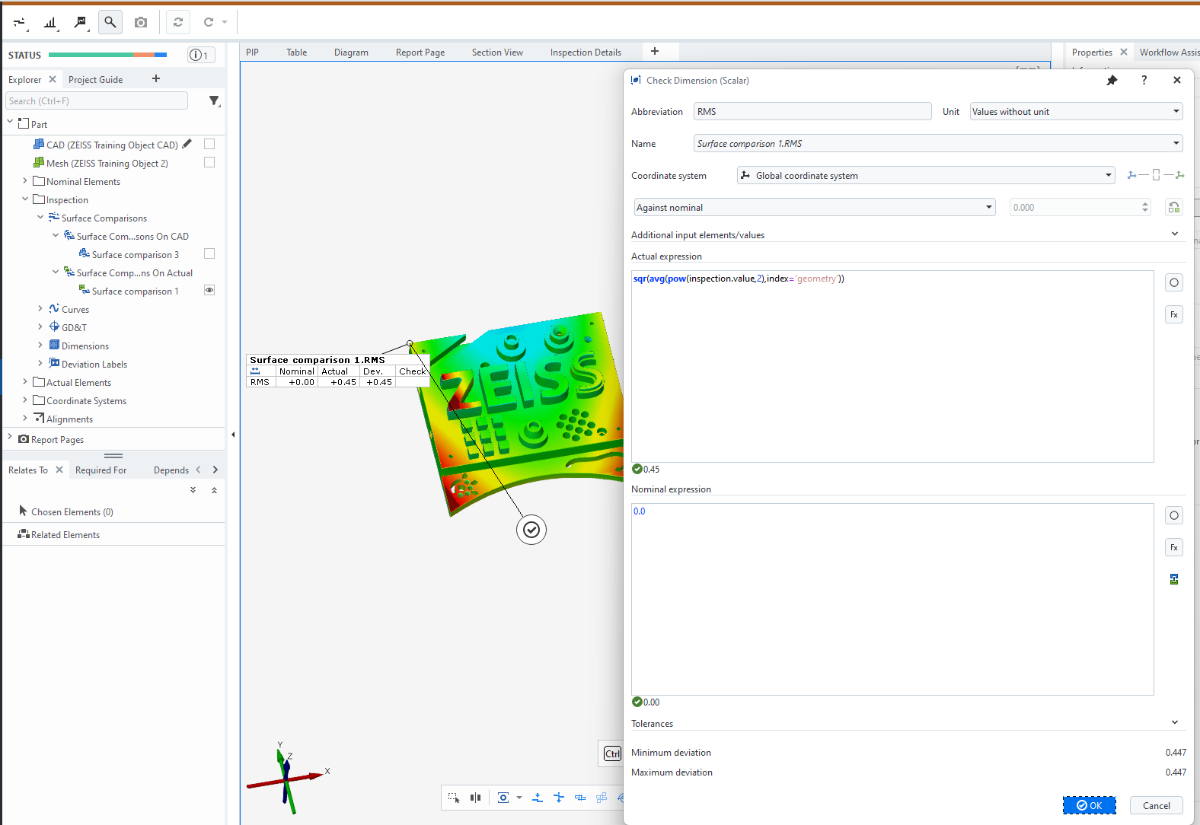Expand the Nominal Elements folder
This screenshot has width=1200, height=825.
click(x=25, y=181)
